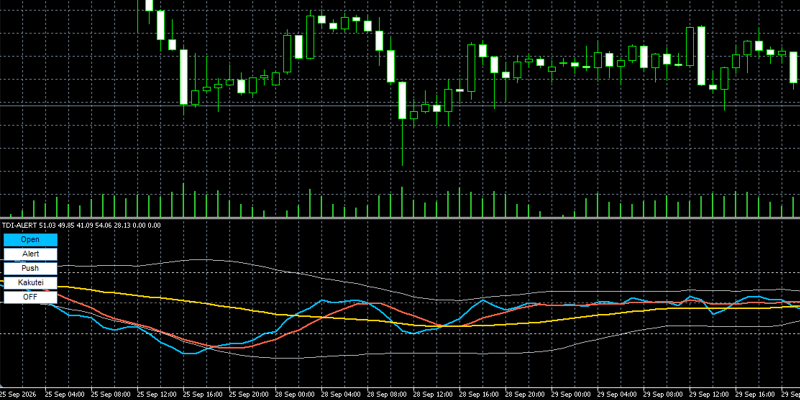Toggle the Push notification button
Image resolution: width=800 pixels, height=400 pixels.
pos(30,268)
